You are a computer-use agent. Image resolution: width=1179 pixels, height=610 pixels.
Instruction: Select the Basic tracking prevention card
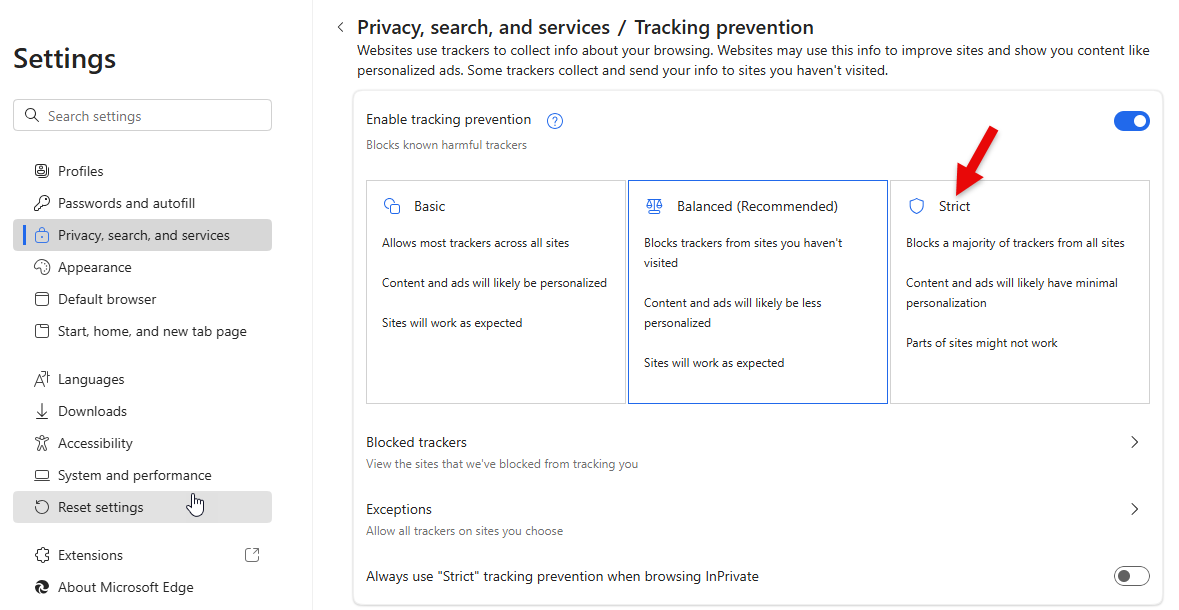496,292
